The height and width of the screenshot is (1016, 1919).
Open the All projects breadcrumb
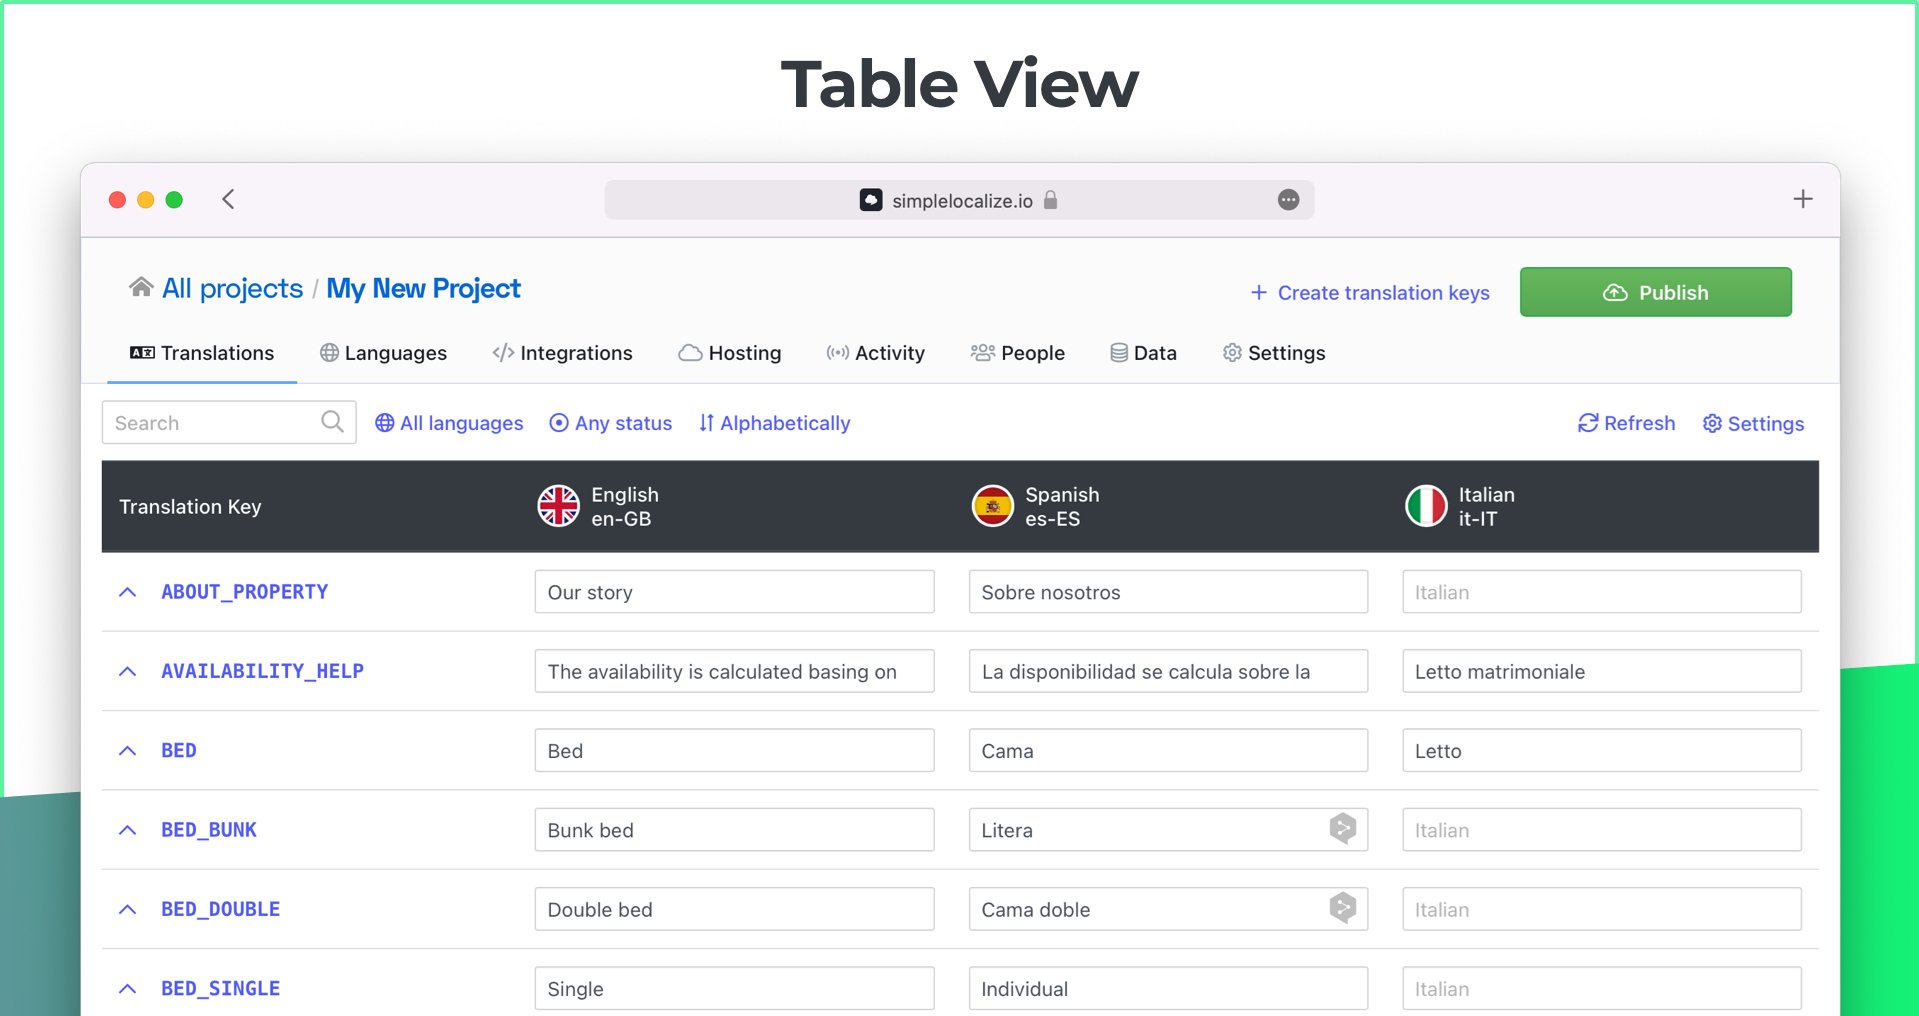pos(232,289)
